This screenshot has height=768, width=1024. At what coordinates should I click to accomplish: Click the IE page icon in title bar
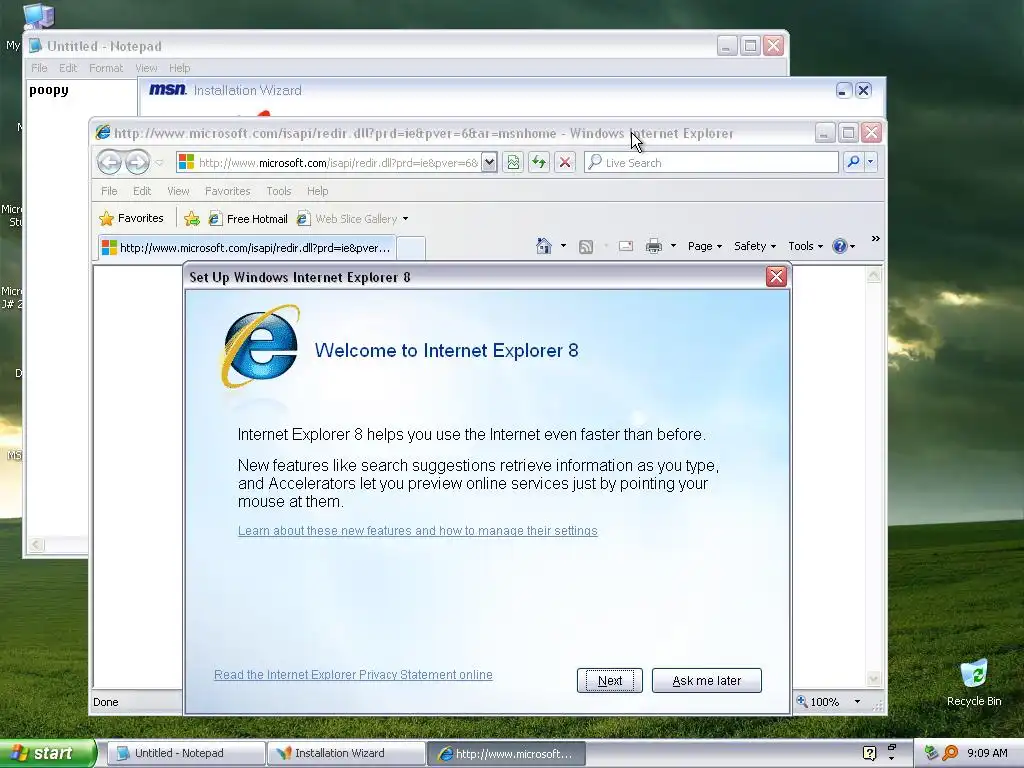pyautogui.click(x=103, y=133)
